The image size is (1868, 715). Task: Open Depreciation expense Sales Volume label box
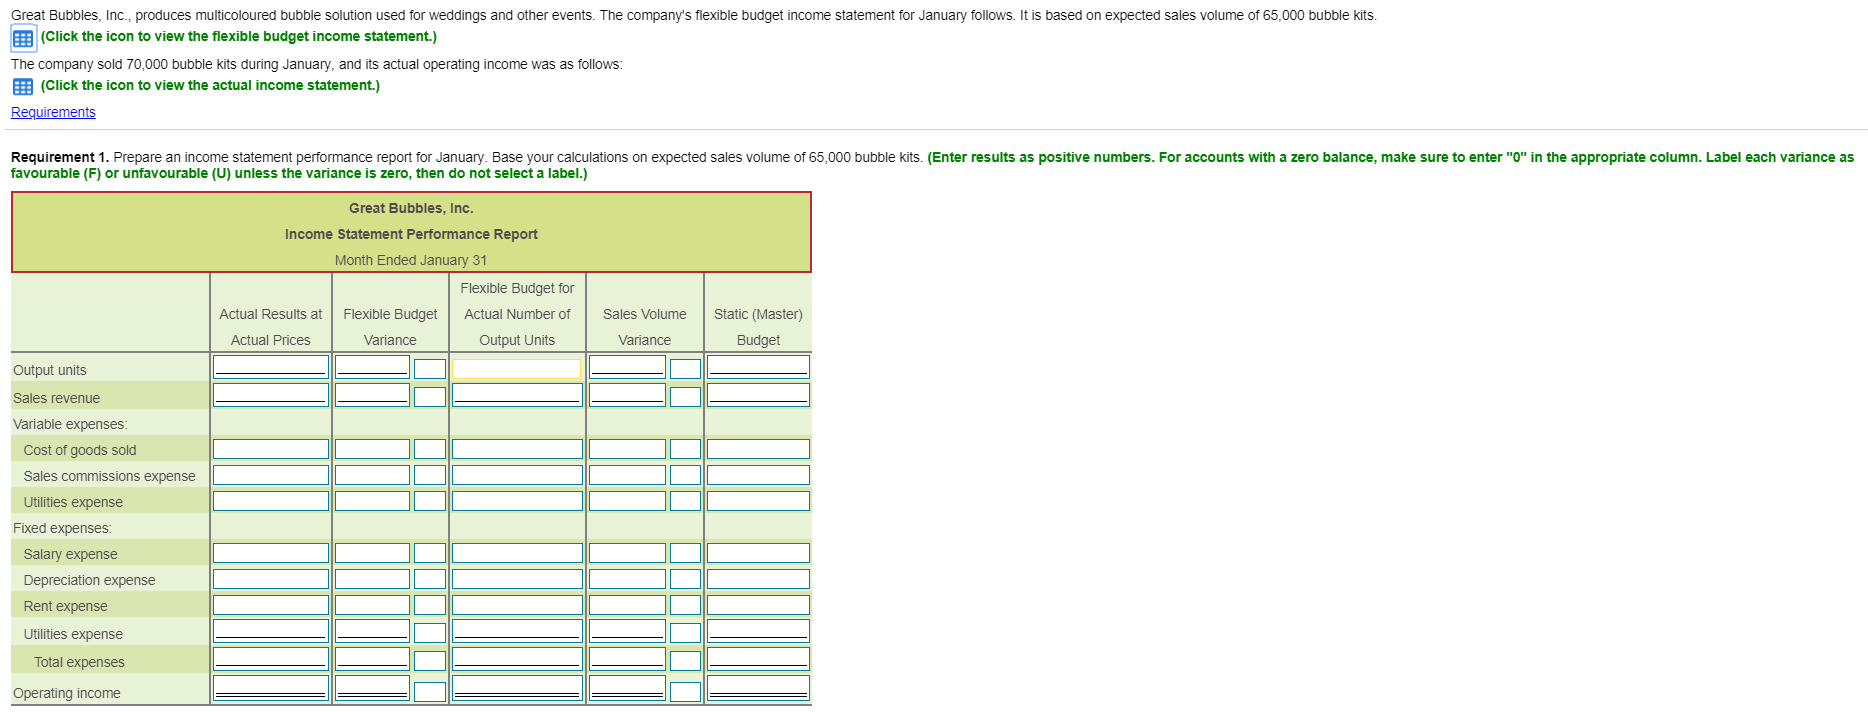pyautogui.click(x=686, y=579)
